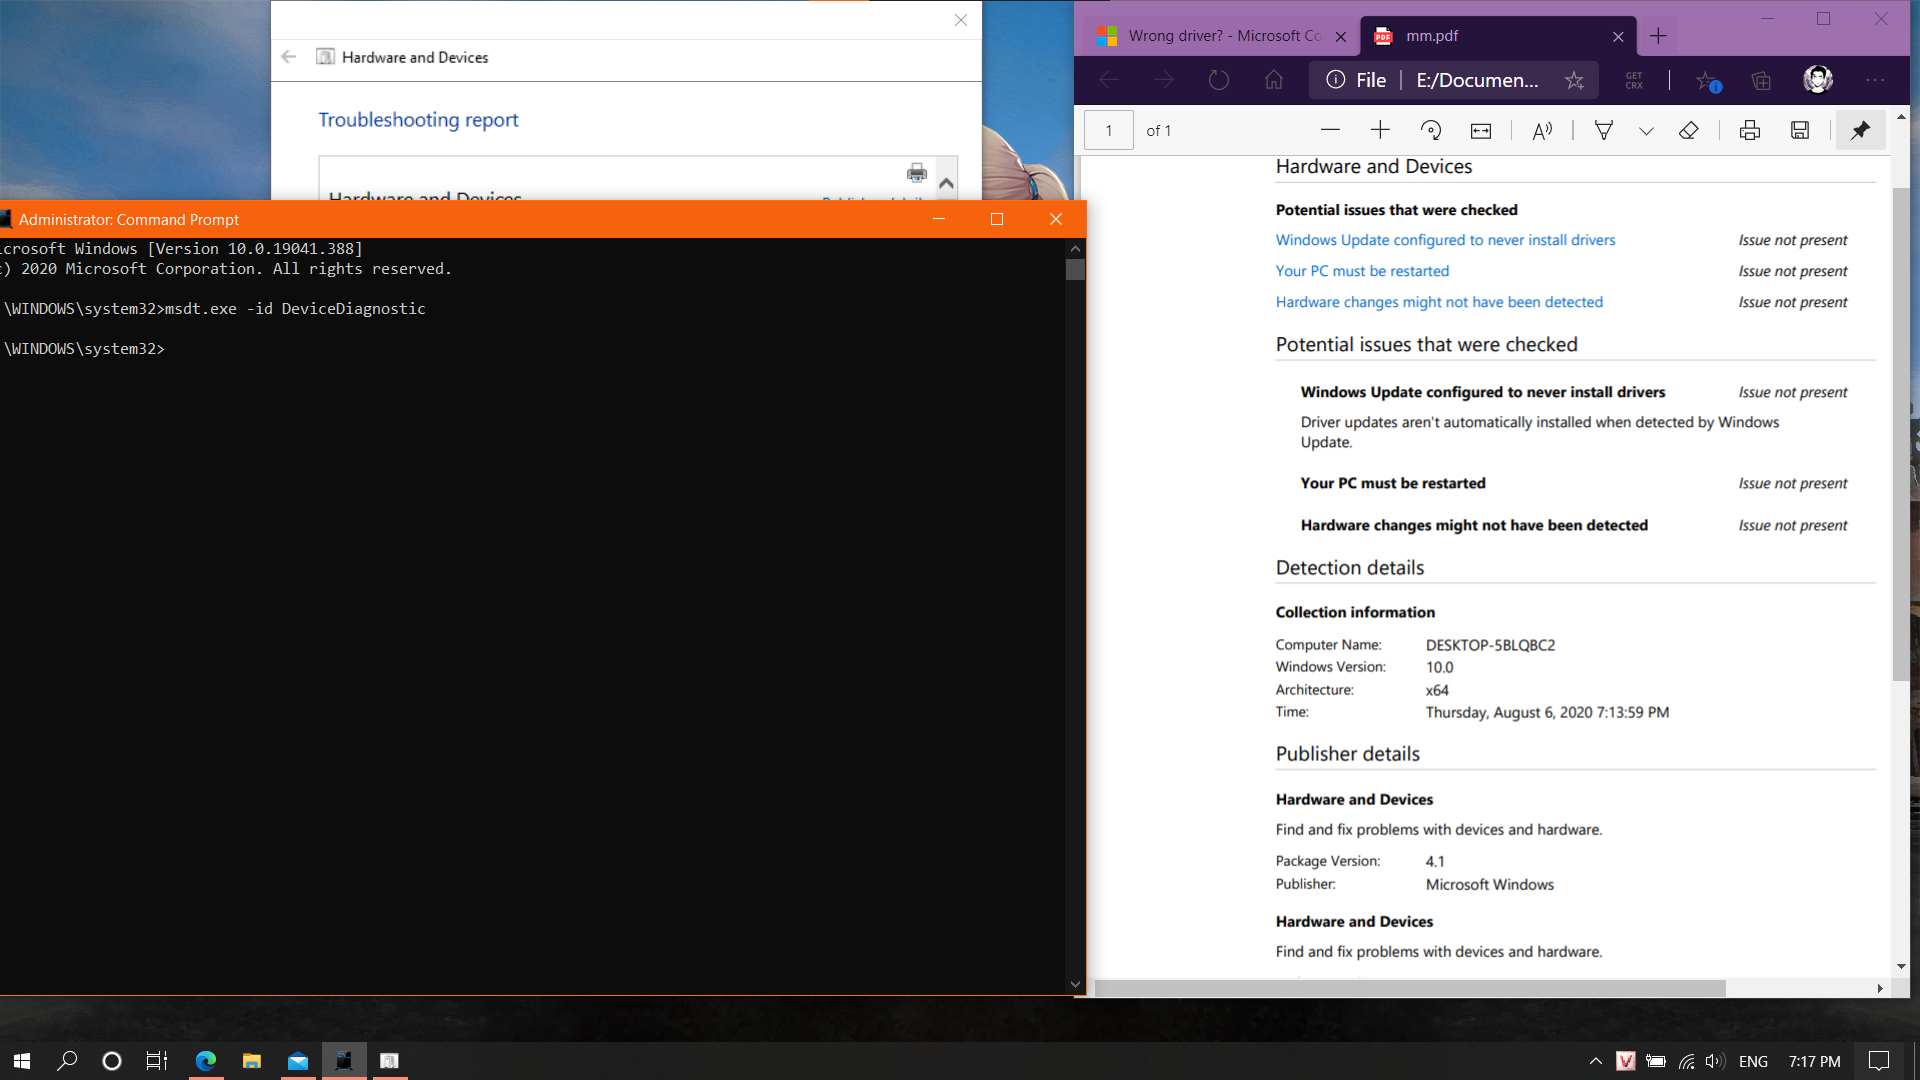Image resolution: width=1920 pixels, height=1080 pixels.
Task: Click the Fit to width icon
Action: (x=1481, y=131)
